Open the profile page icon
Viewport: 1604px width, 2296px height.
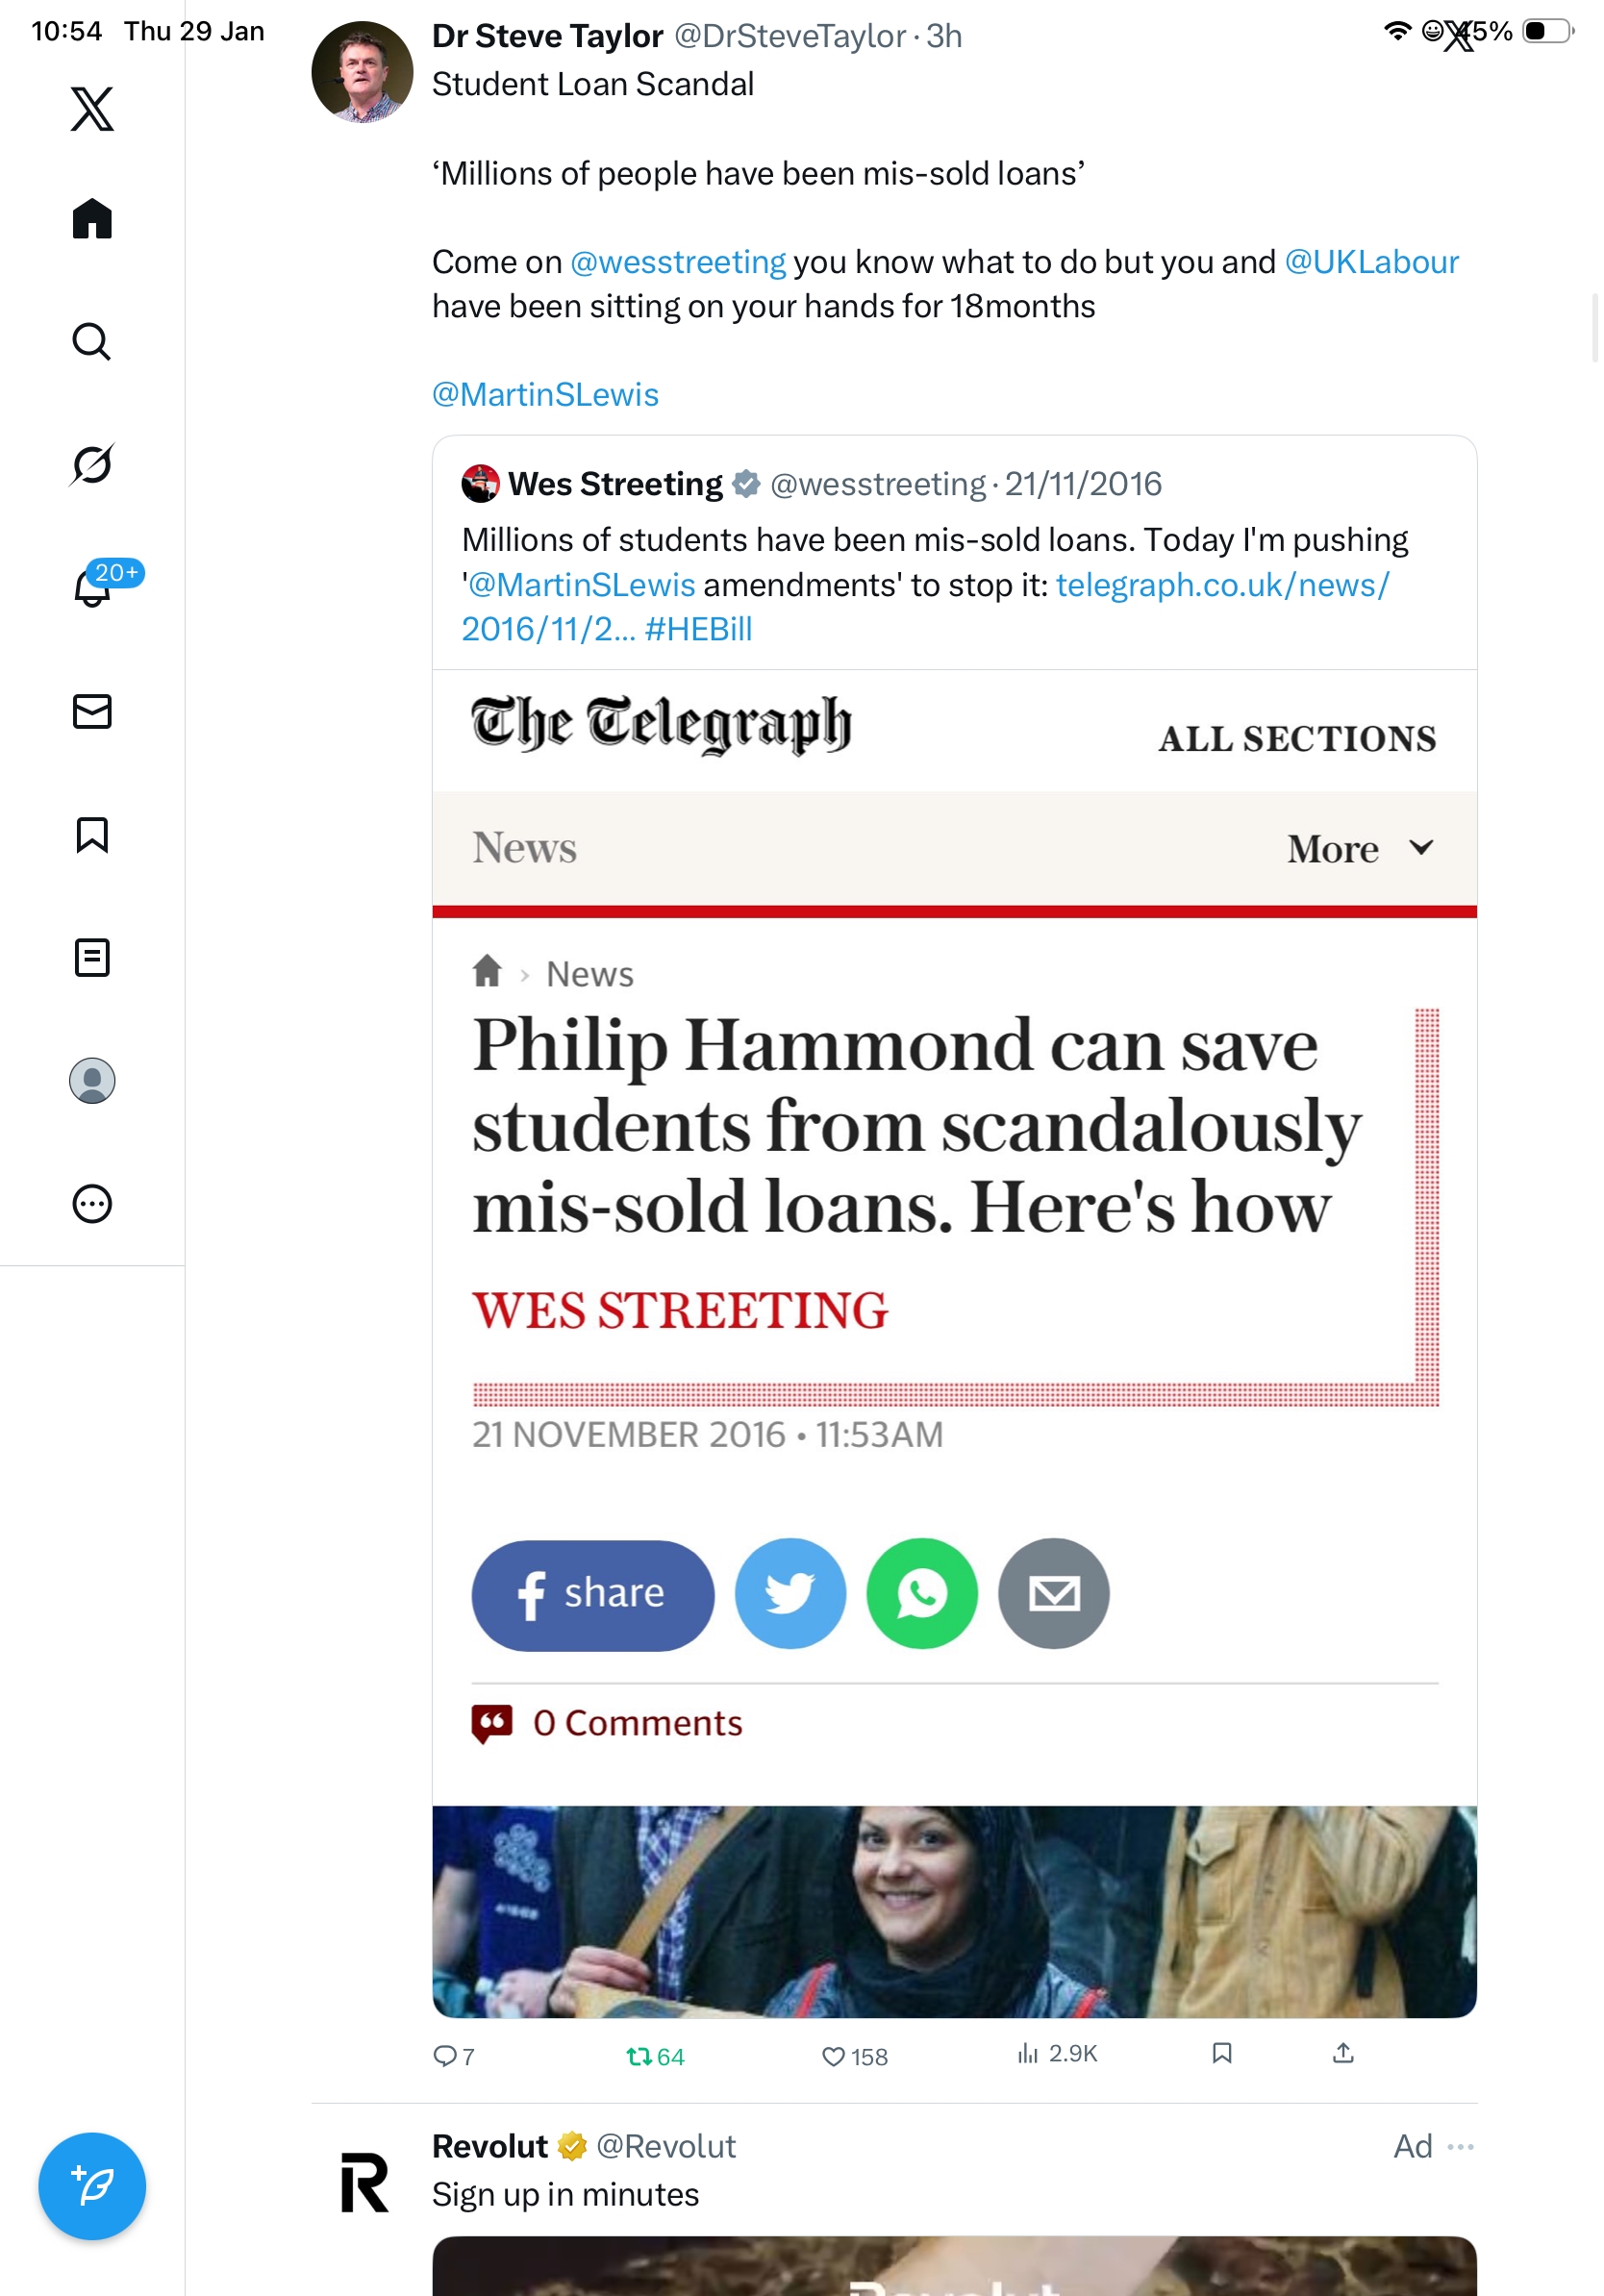(x=92, y=1080)
